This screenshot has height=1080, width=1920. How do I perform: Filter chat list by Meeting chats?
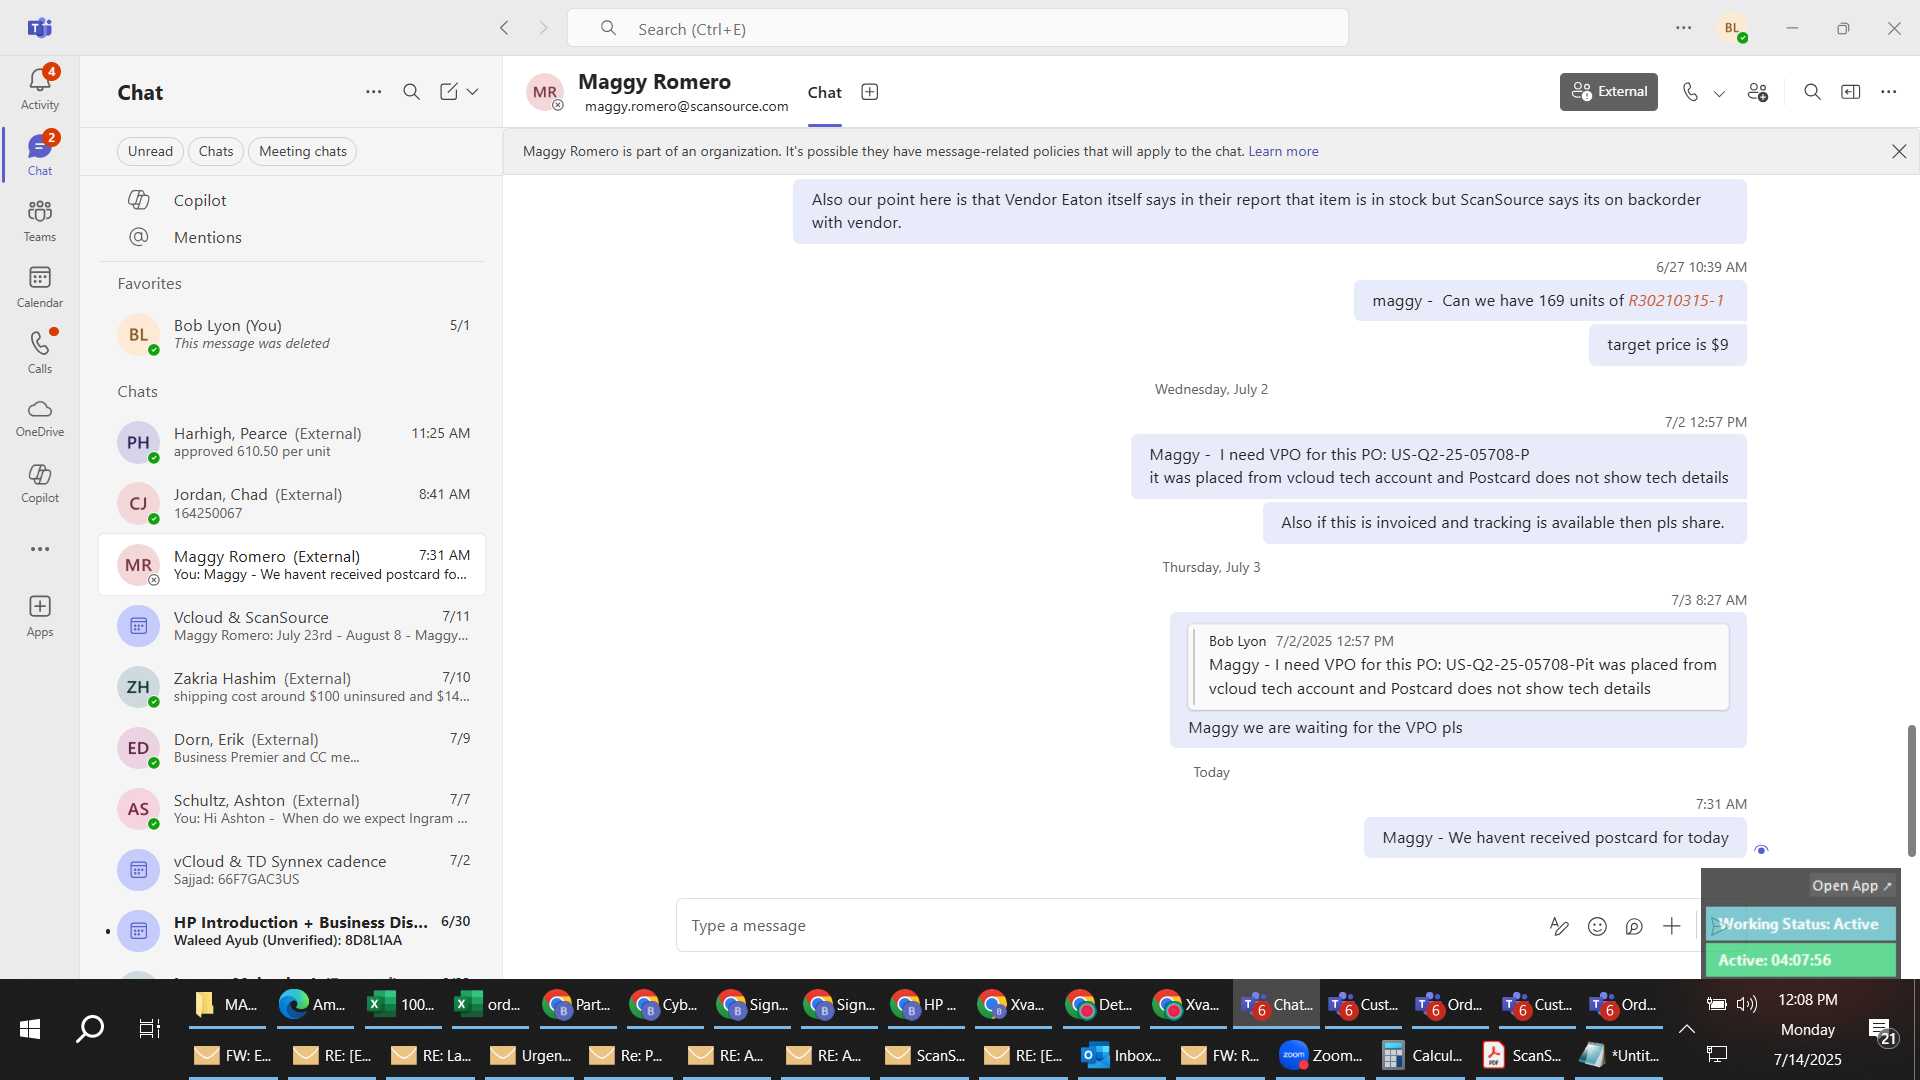click(x=303, y=151)
